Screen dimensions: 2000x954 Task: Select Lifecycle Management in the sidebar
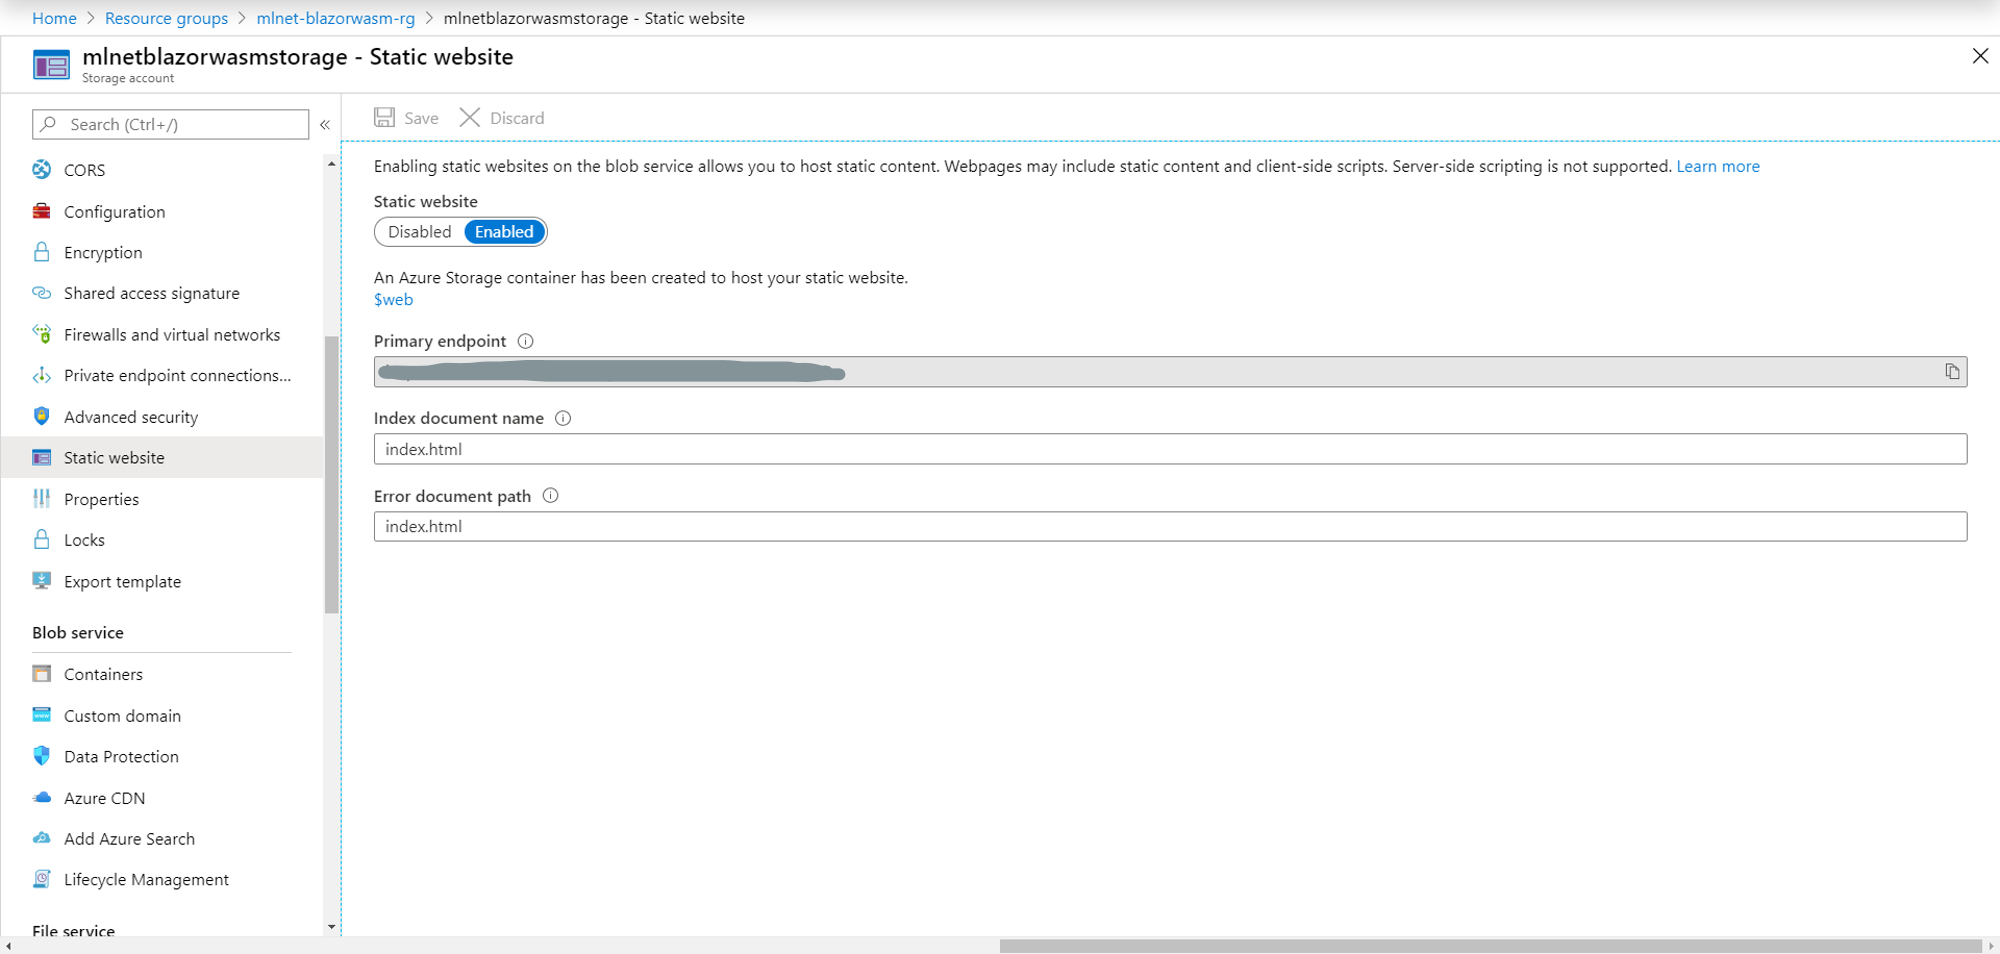146,879
